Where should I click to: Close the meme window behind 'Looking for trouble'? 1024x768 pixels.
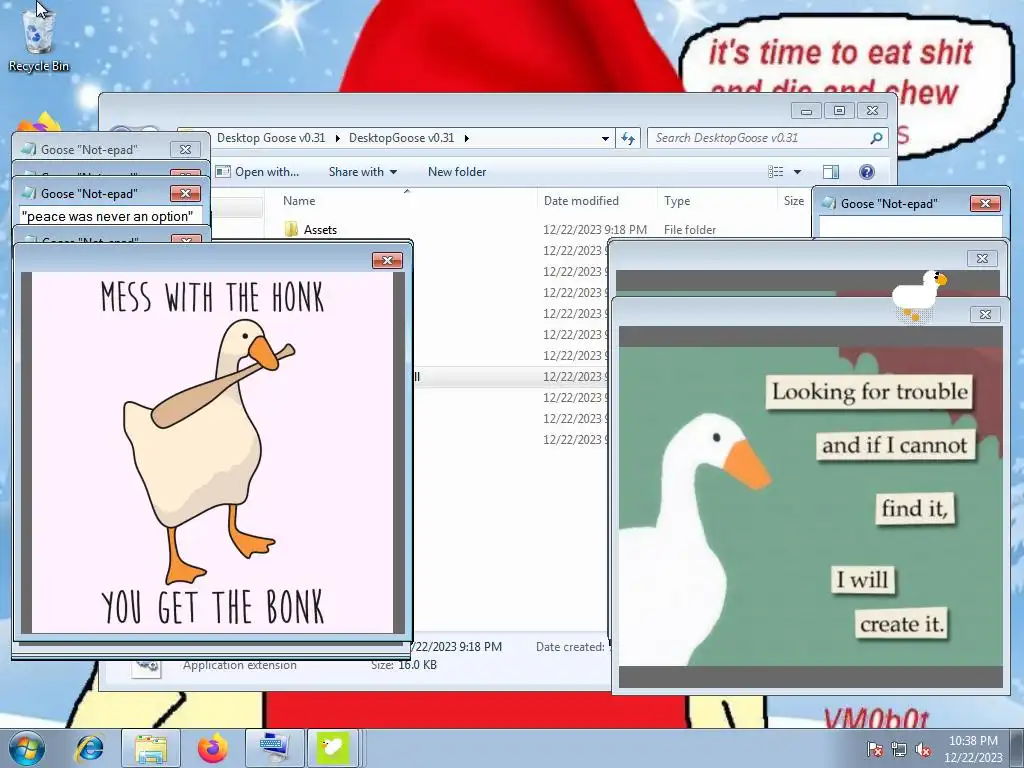(982, 258)
